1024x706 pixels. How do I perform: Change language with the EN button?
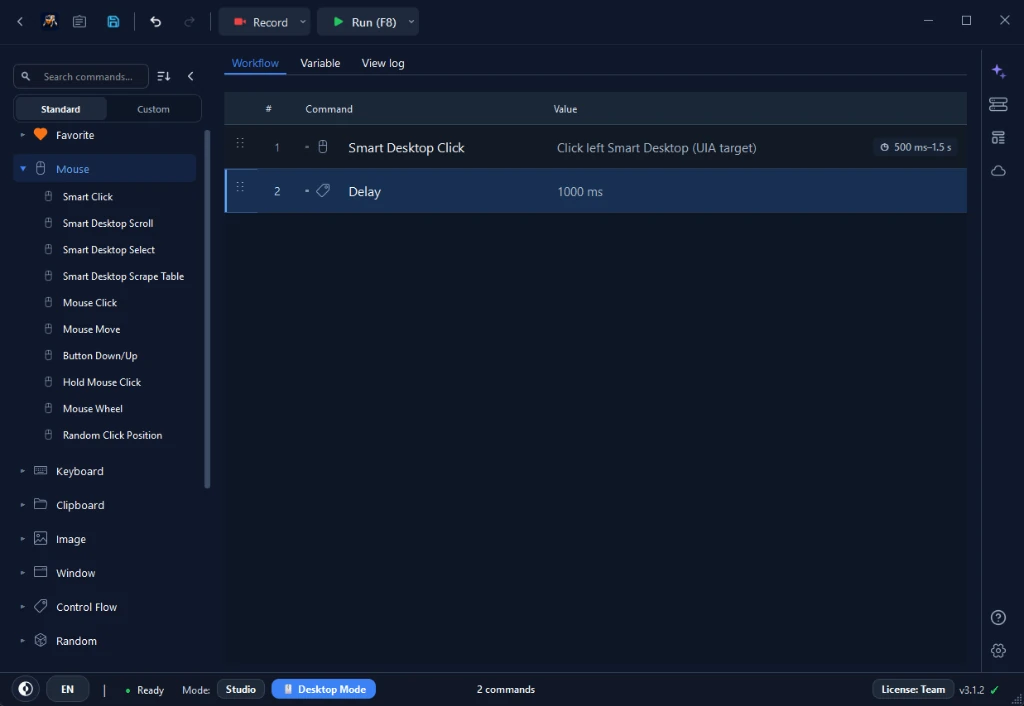pos(67,689)
